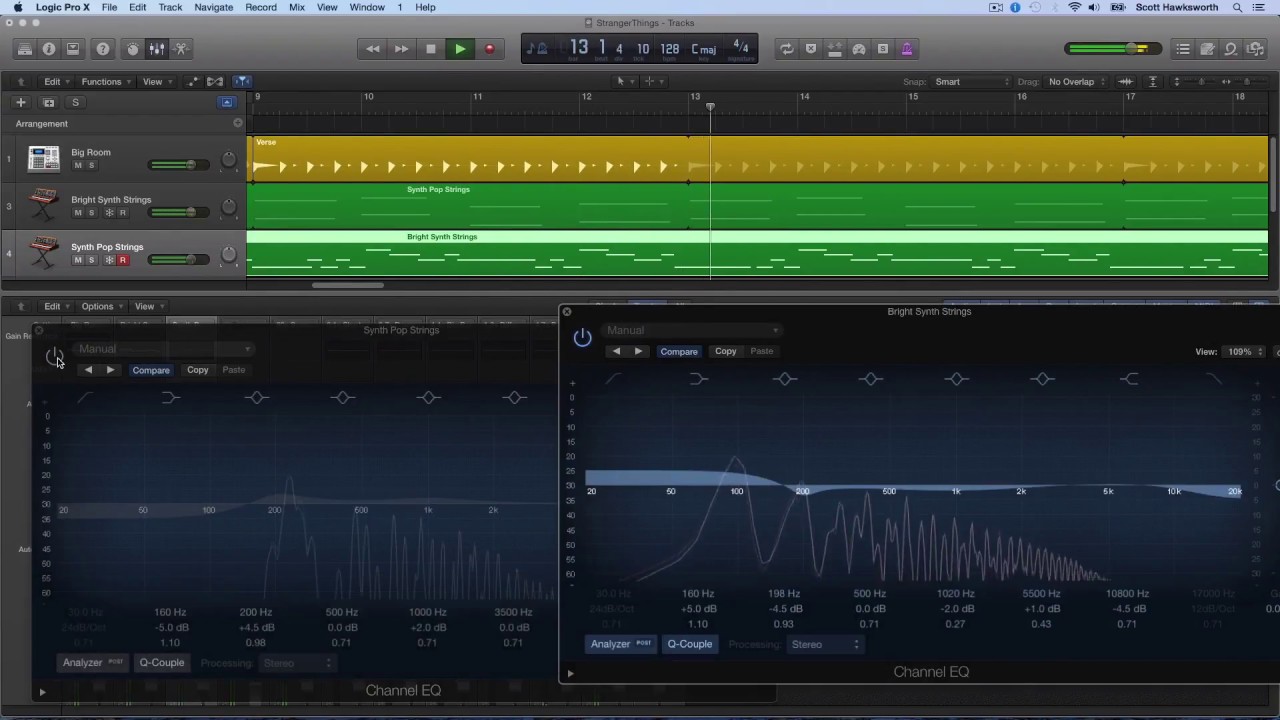Open the Snap Smart dropdown
The image size is (1280, 720).
972,82
